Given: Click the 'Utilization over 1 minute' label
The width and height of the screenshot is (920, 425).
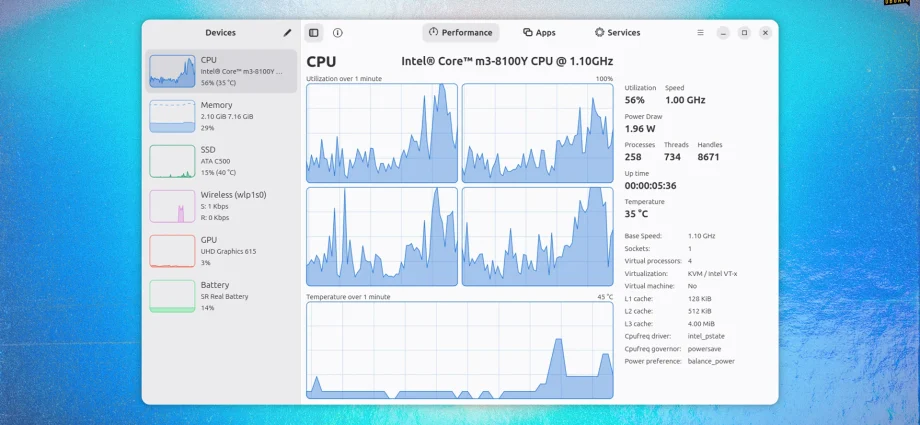Looking at the screenshot, I should pos(344,79).
